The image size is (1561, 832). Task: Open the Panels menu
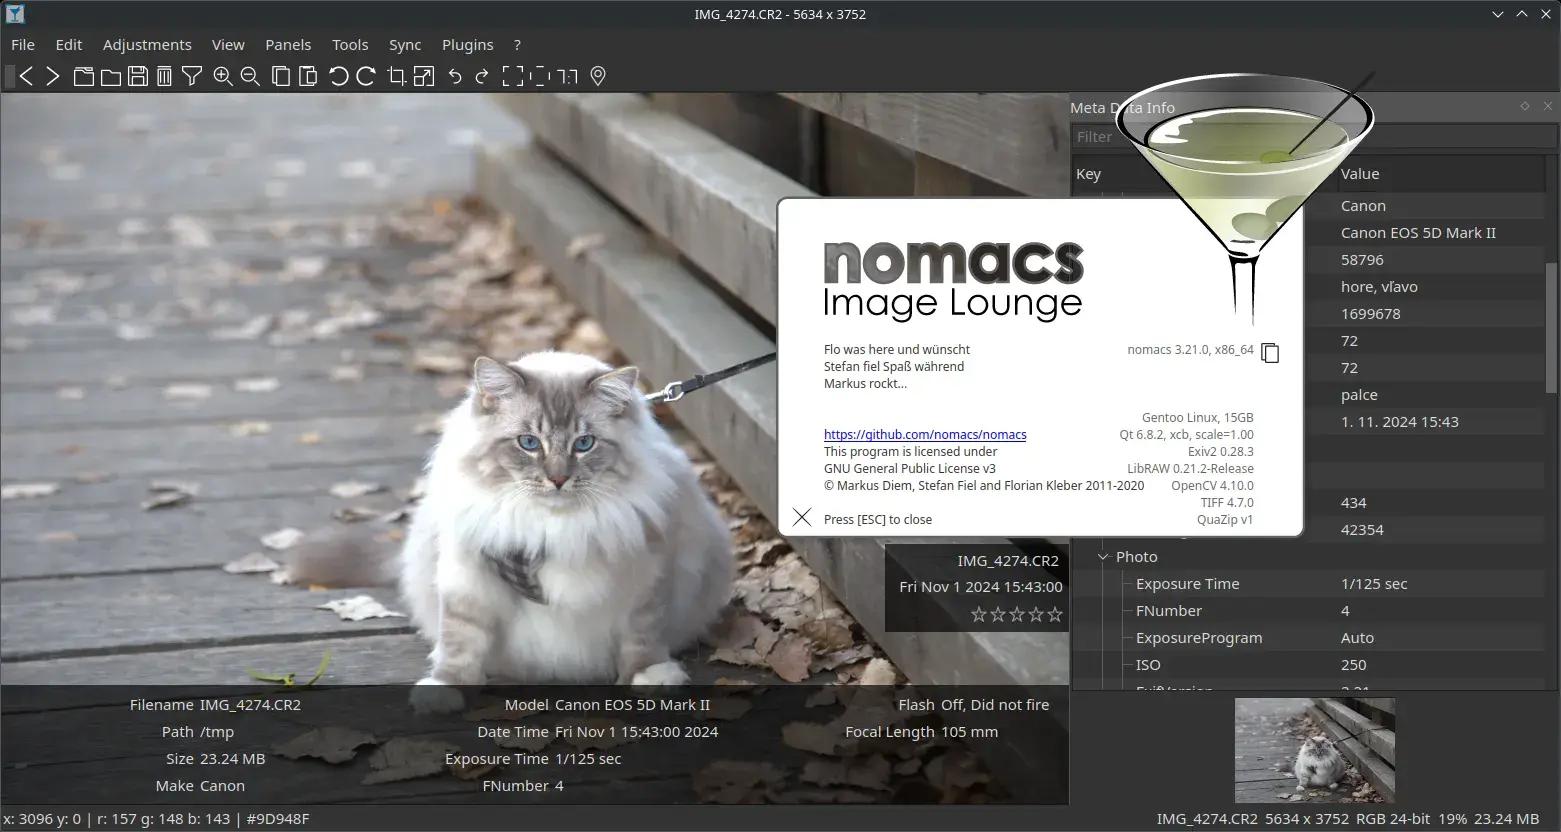[288, 45]
